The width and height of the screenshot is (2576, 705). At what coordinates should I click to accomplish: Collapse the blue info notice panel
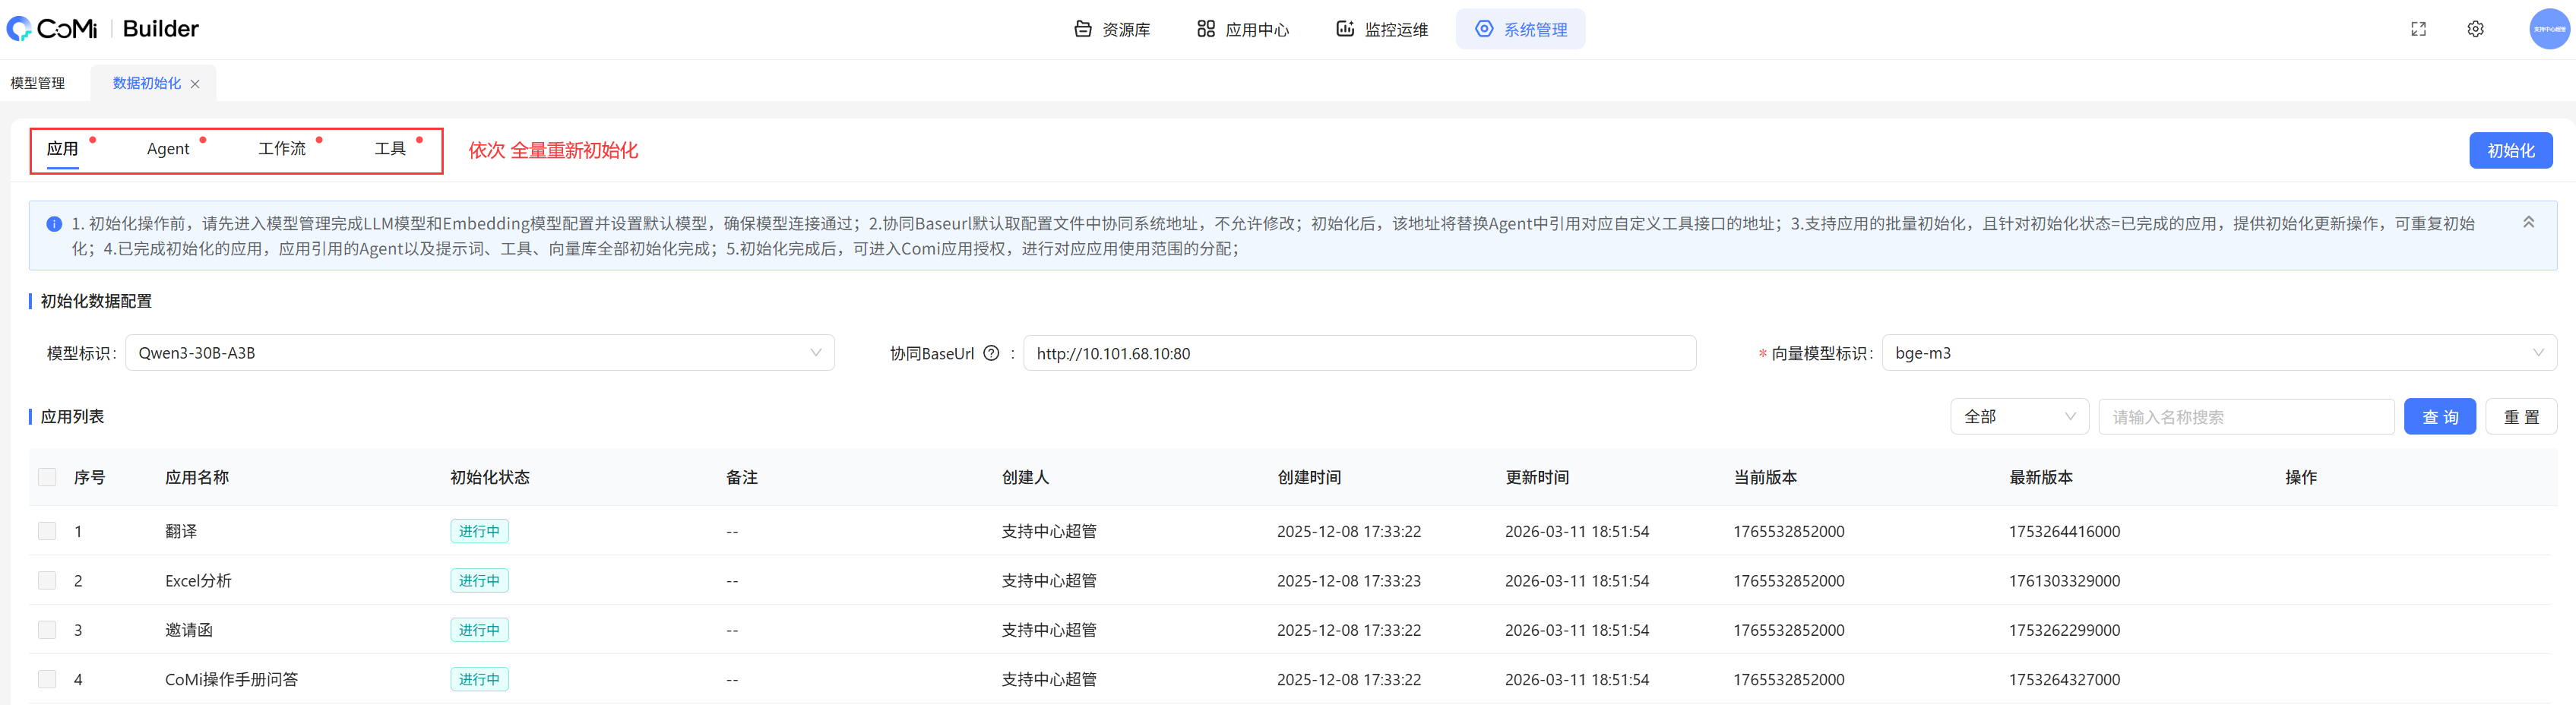pyautogui.click(x=2528, y=223)
